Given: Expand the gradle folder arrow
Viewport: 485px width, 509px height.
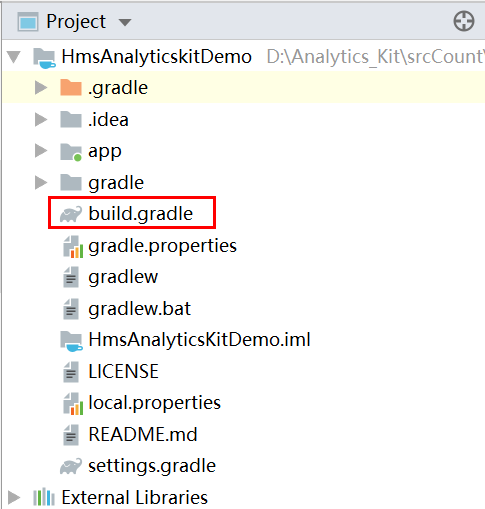Looking at the screenshot, I should [x=41, y=182].
